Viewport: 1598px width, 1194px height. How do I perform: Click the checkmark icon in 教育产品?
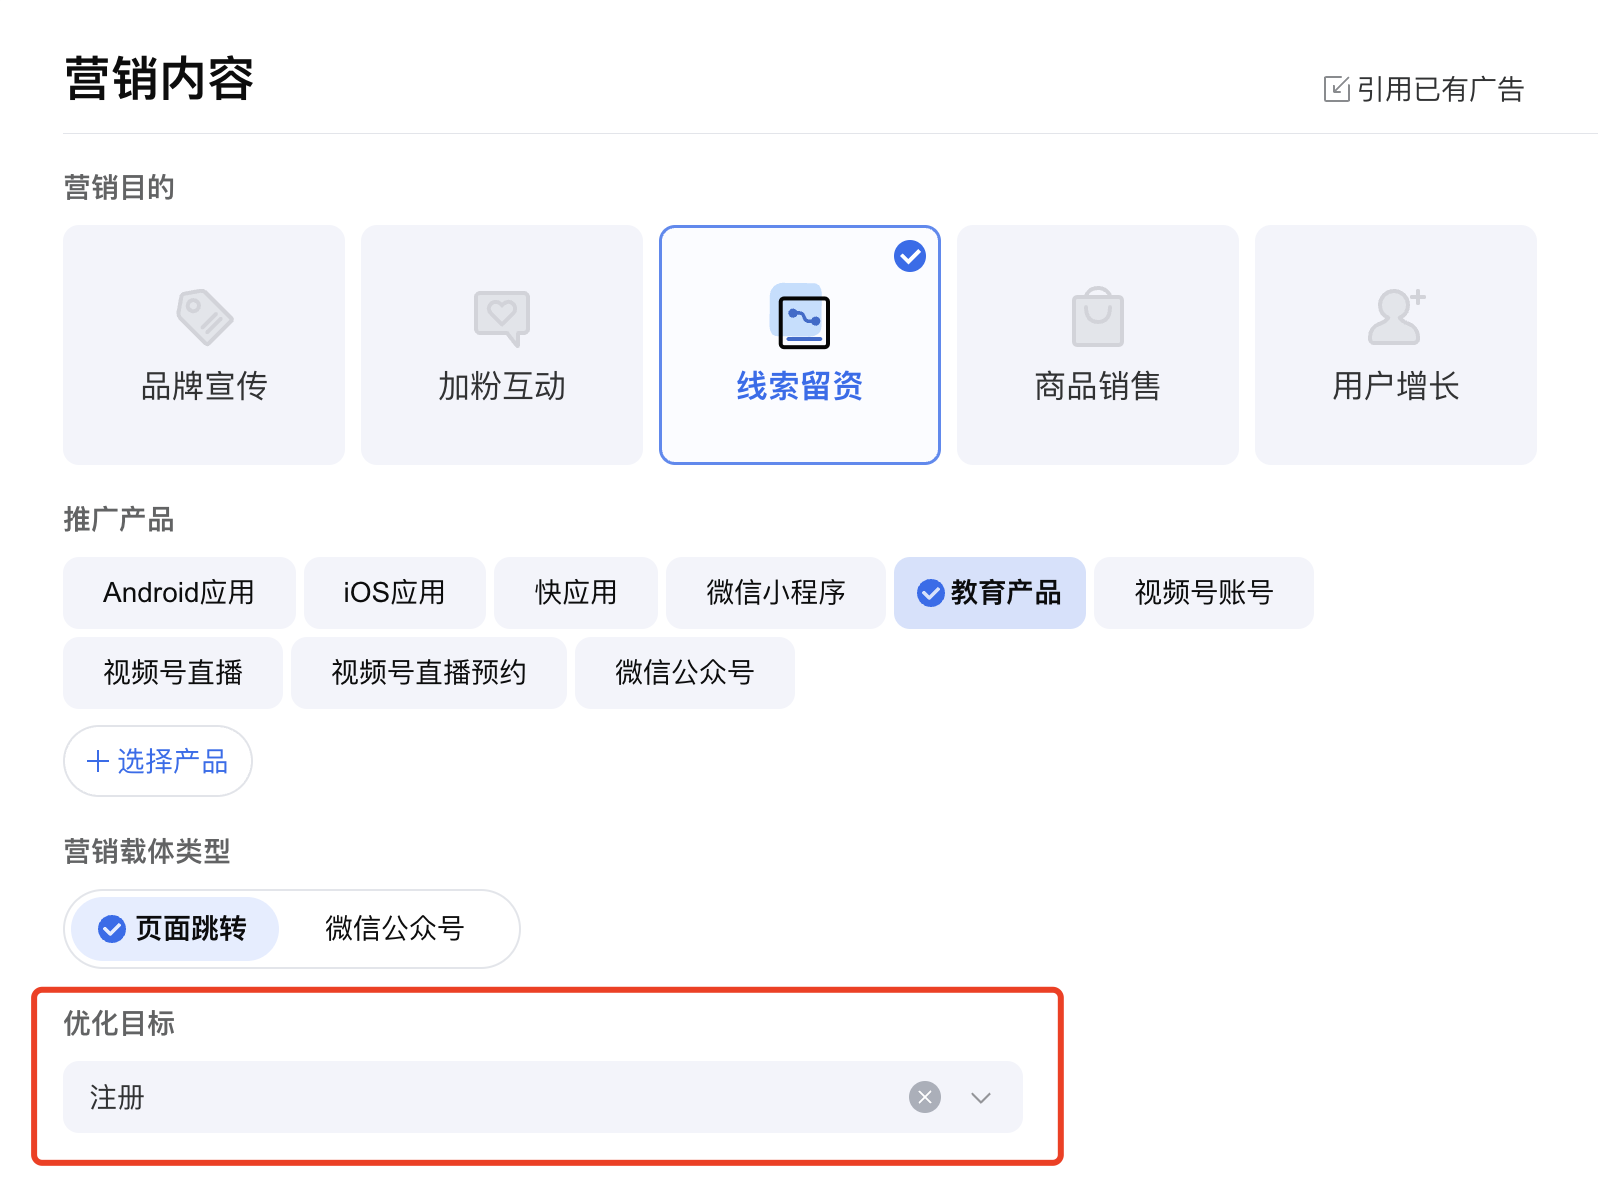point(931,593)
